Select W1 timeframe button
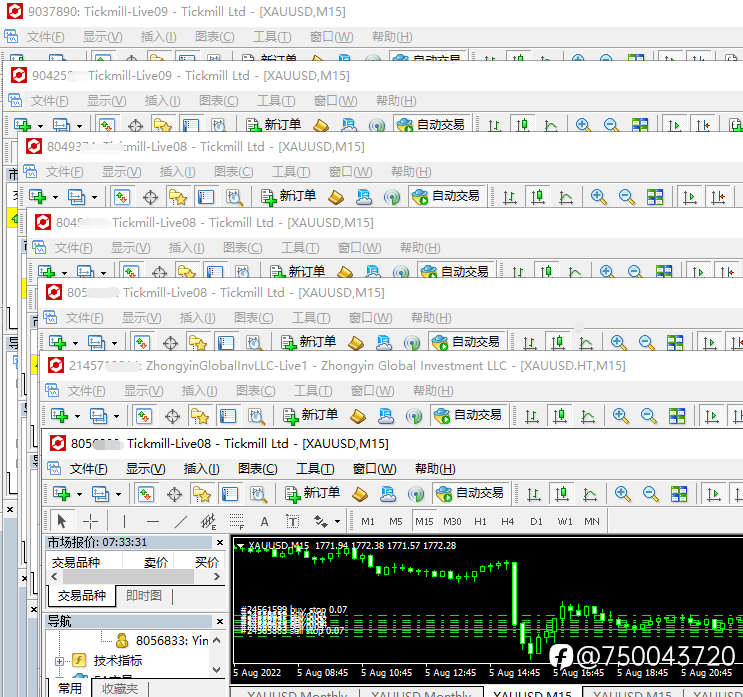Image resolution: width=743 pixels, height=697 pixels. pos(564,521)
